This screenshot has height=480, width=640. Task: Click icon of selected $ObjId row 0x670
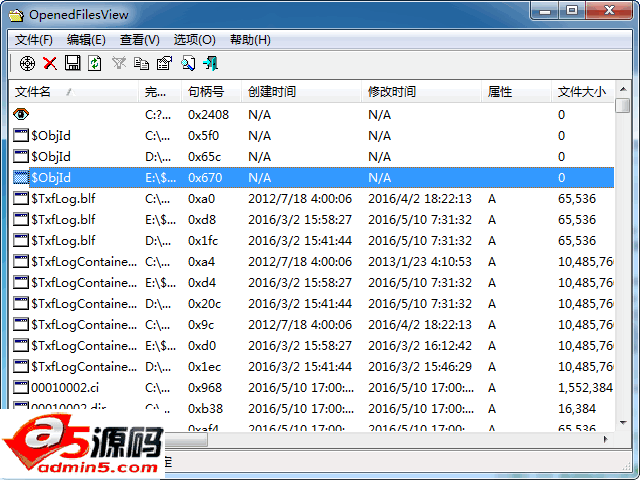tap(21, 178)
